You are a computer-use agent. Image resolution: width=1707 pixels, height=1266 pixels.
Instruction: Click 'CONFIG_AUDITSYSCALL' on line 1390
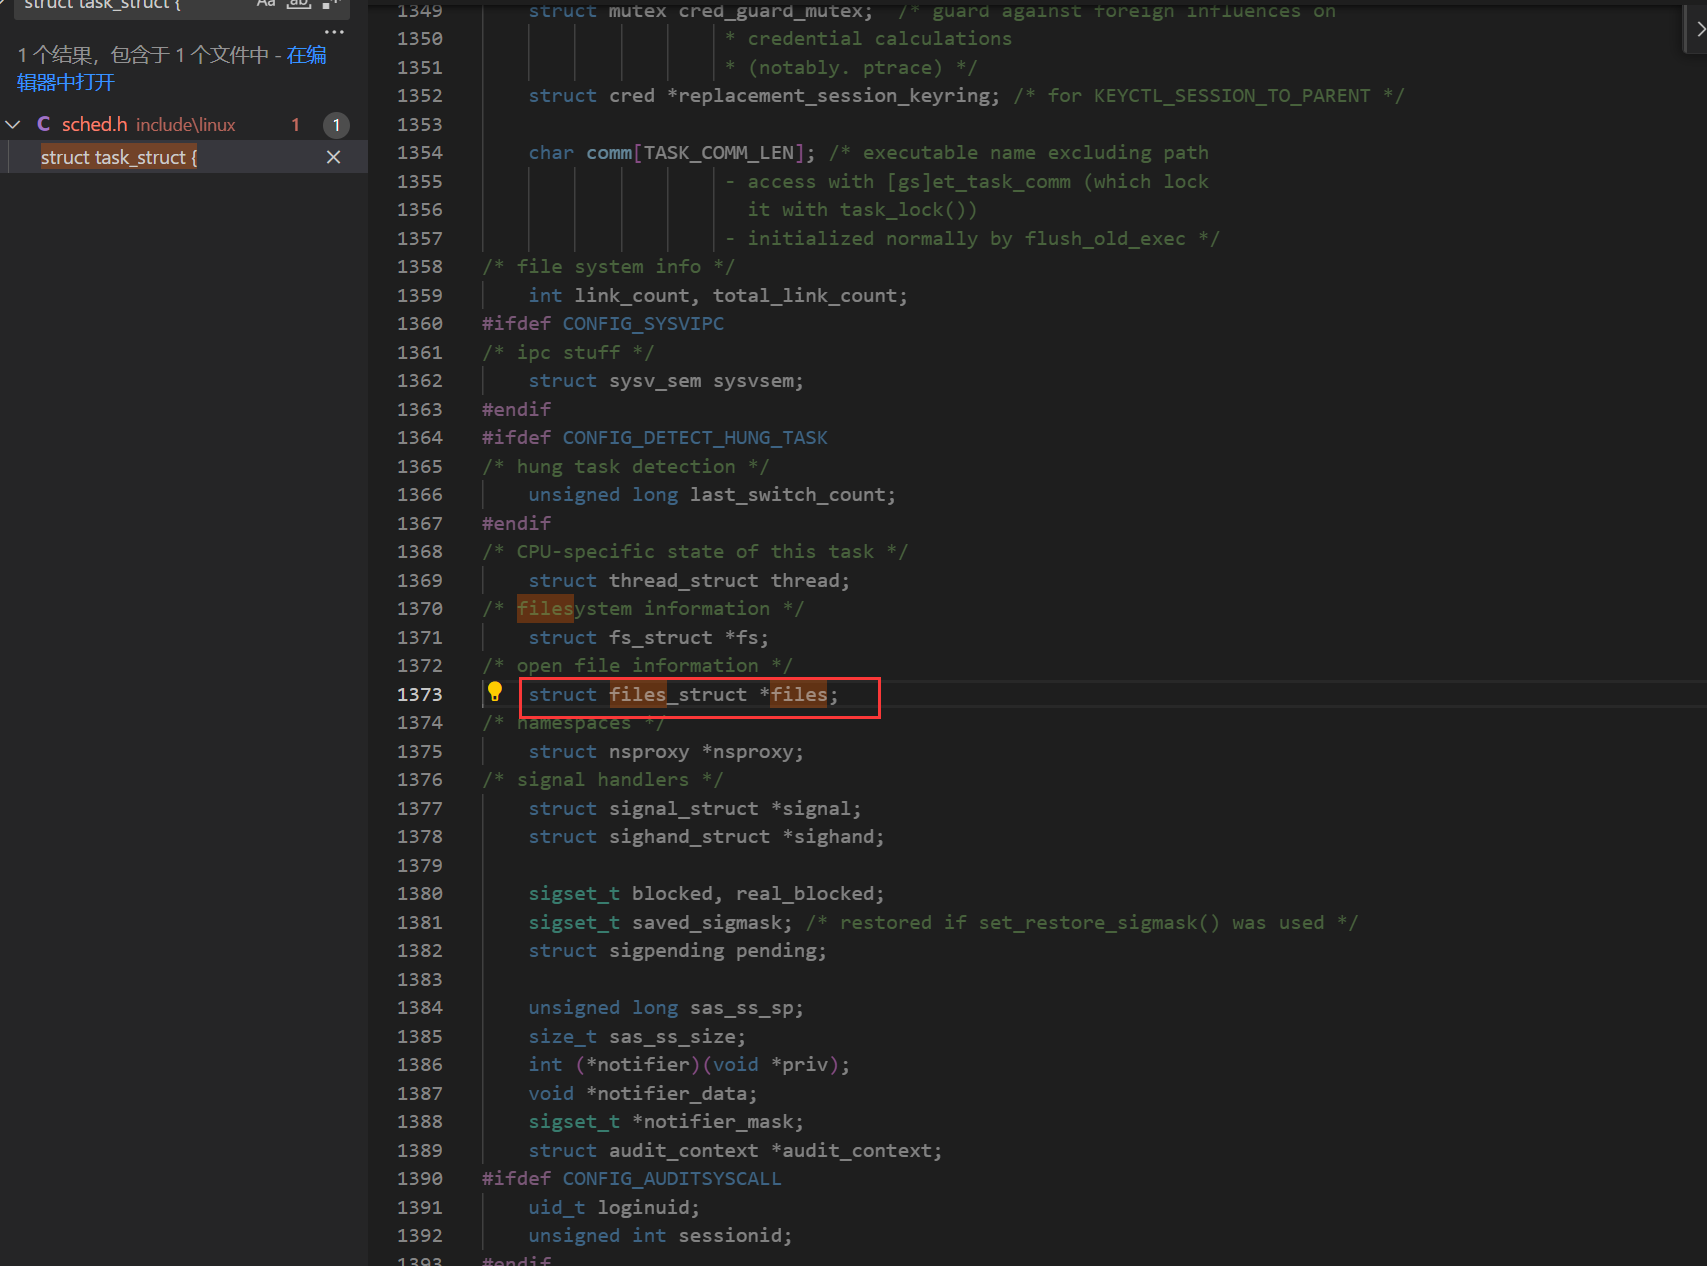672,1179
